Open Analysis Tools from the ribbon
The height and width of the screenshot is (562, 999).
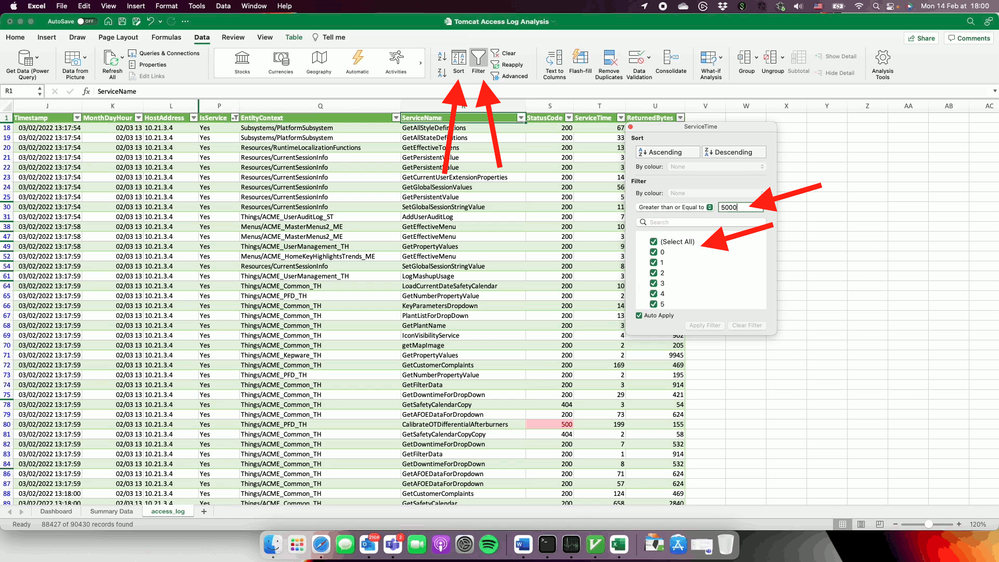pyautogui.click(x=882, y=62)
